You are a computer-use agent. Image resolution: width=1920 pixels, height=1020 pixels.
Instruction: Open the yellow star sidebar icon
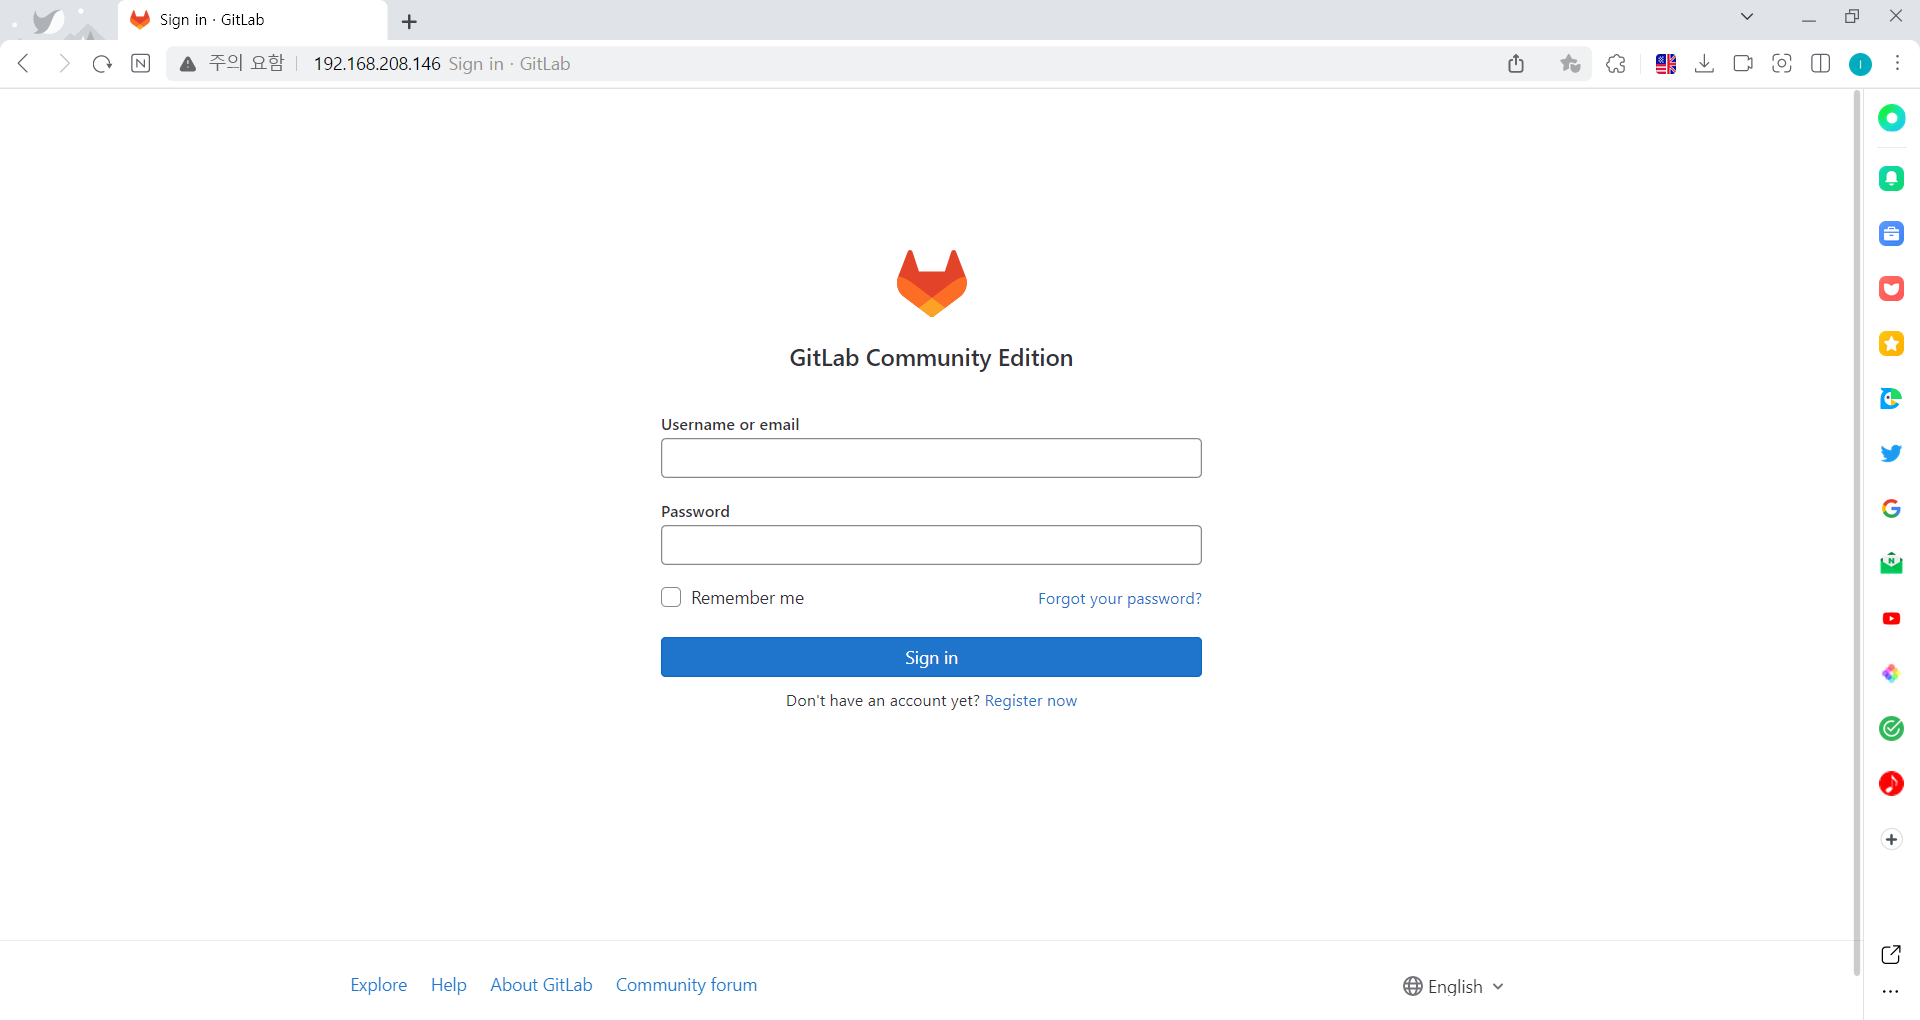coord(1891,344)
